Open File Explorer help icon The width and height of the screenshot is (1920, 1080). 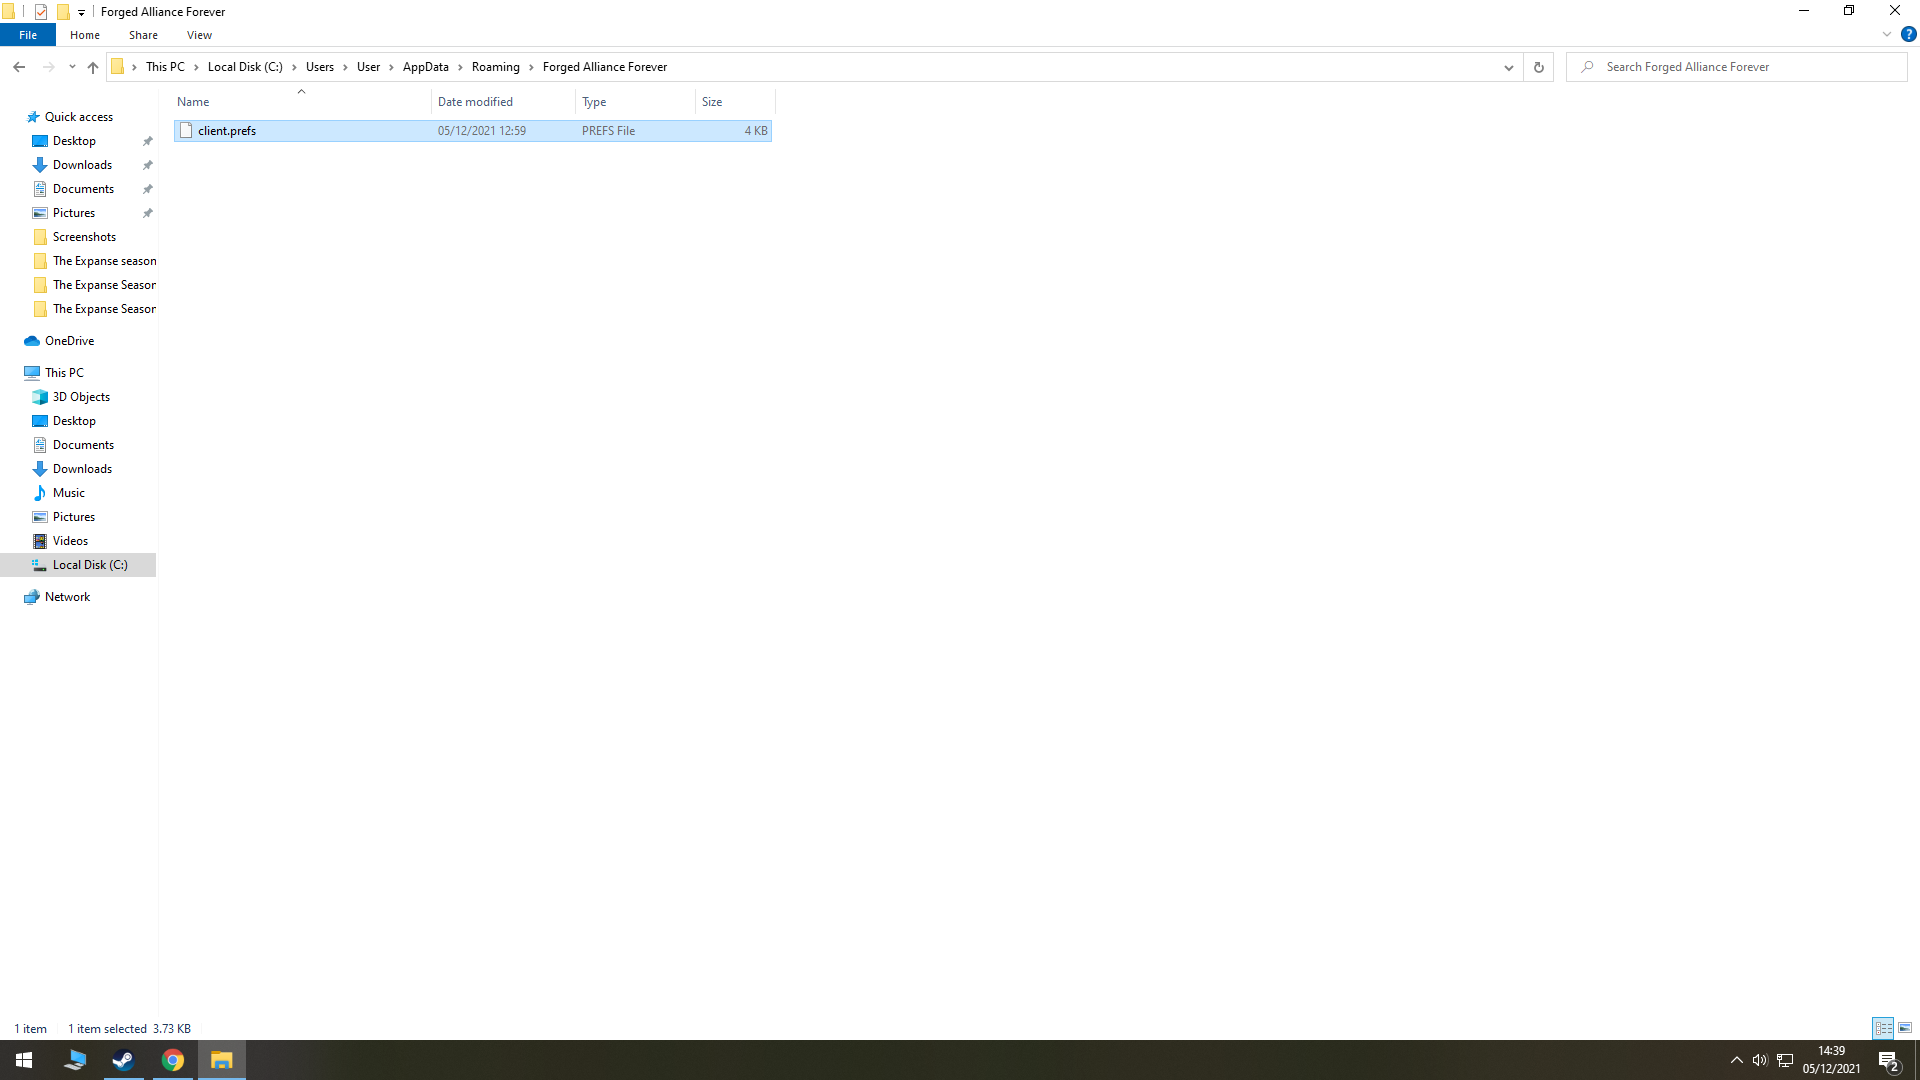1908,34
